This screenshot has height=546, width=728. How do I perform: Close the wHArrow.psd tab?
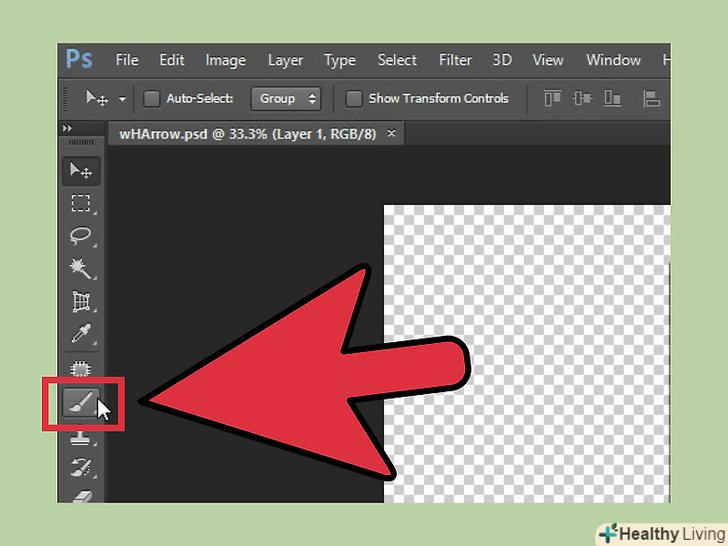[391, 133]
